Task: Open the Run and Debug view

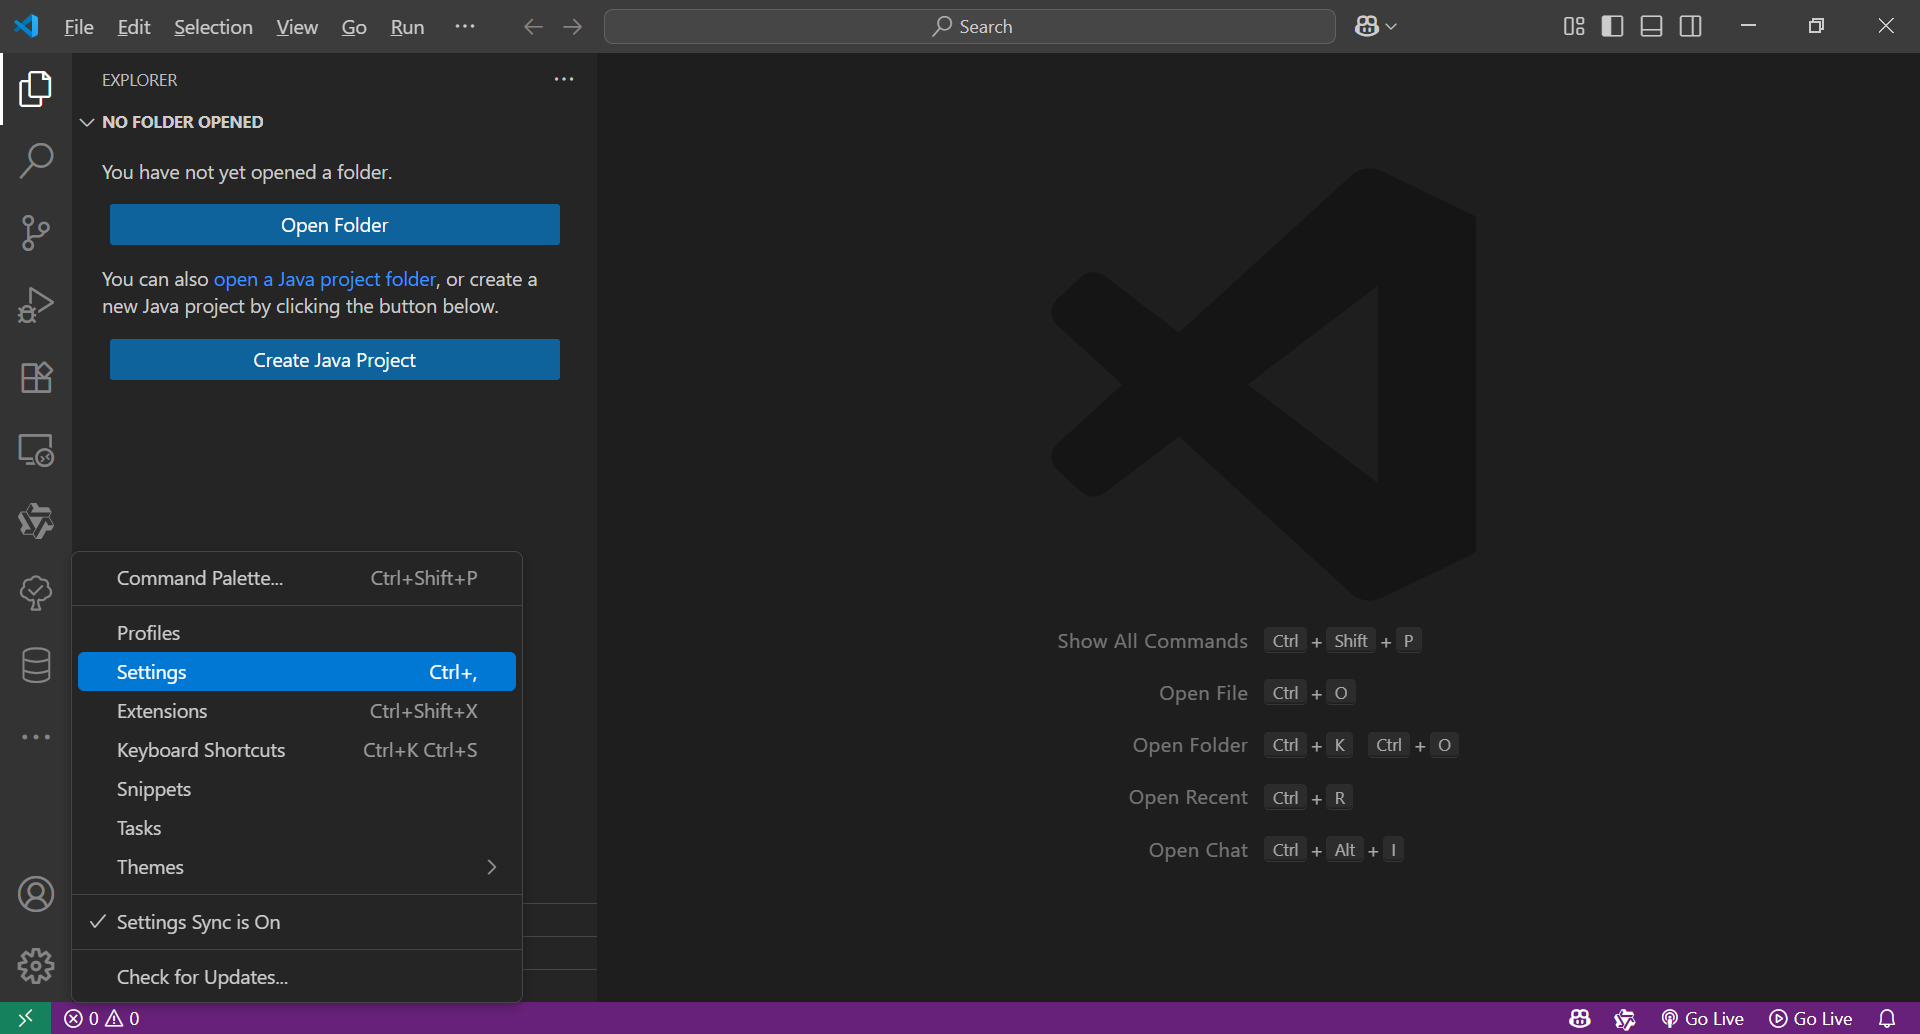Action: (x=36, y=305)
